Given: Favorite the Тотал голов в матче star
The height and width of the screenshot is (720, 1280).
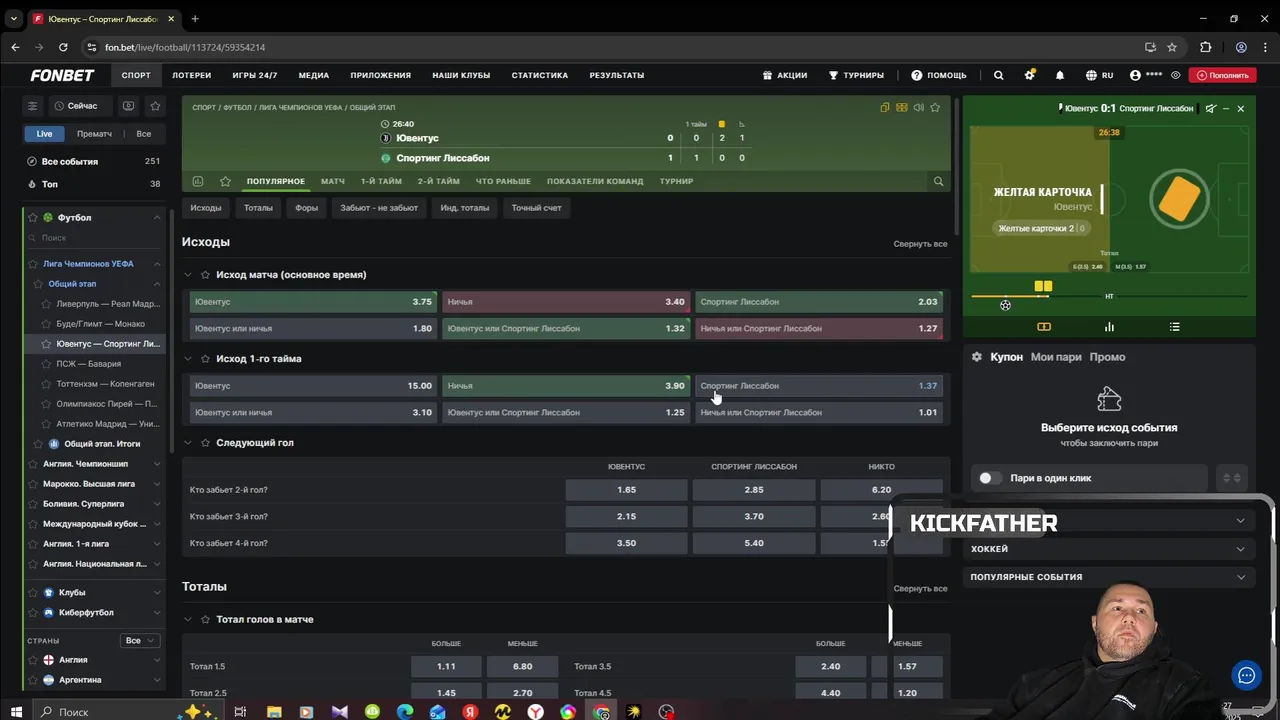Looking at the screenshot, I should tap(205, 619).
